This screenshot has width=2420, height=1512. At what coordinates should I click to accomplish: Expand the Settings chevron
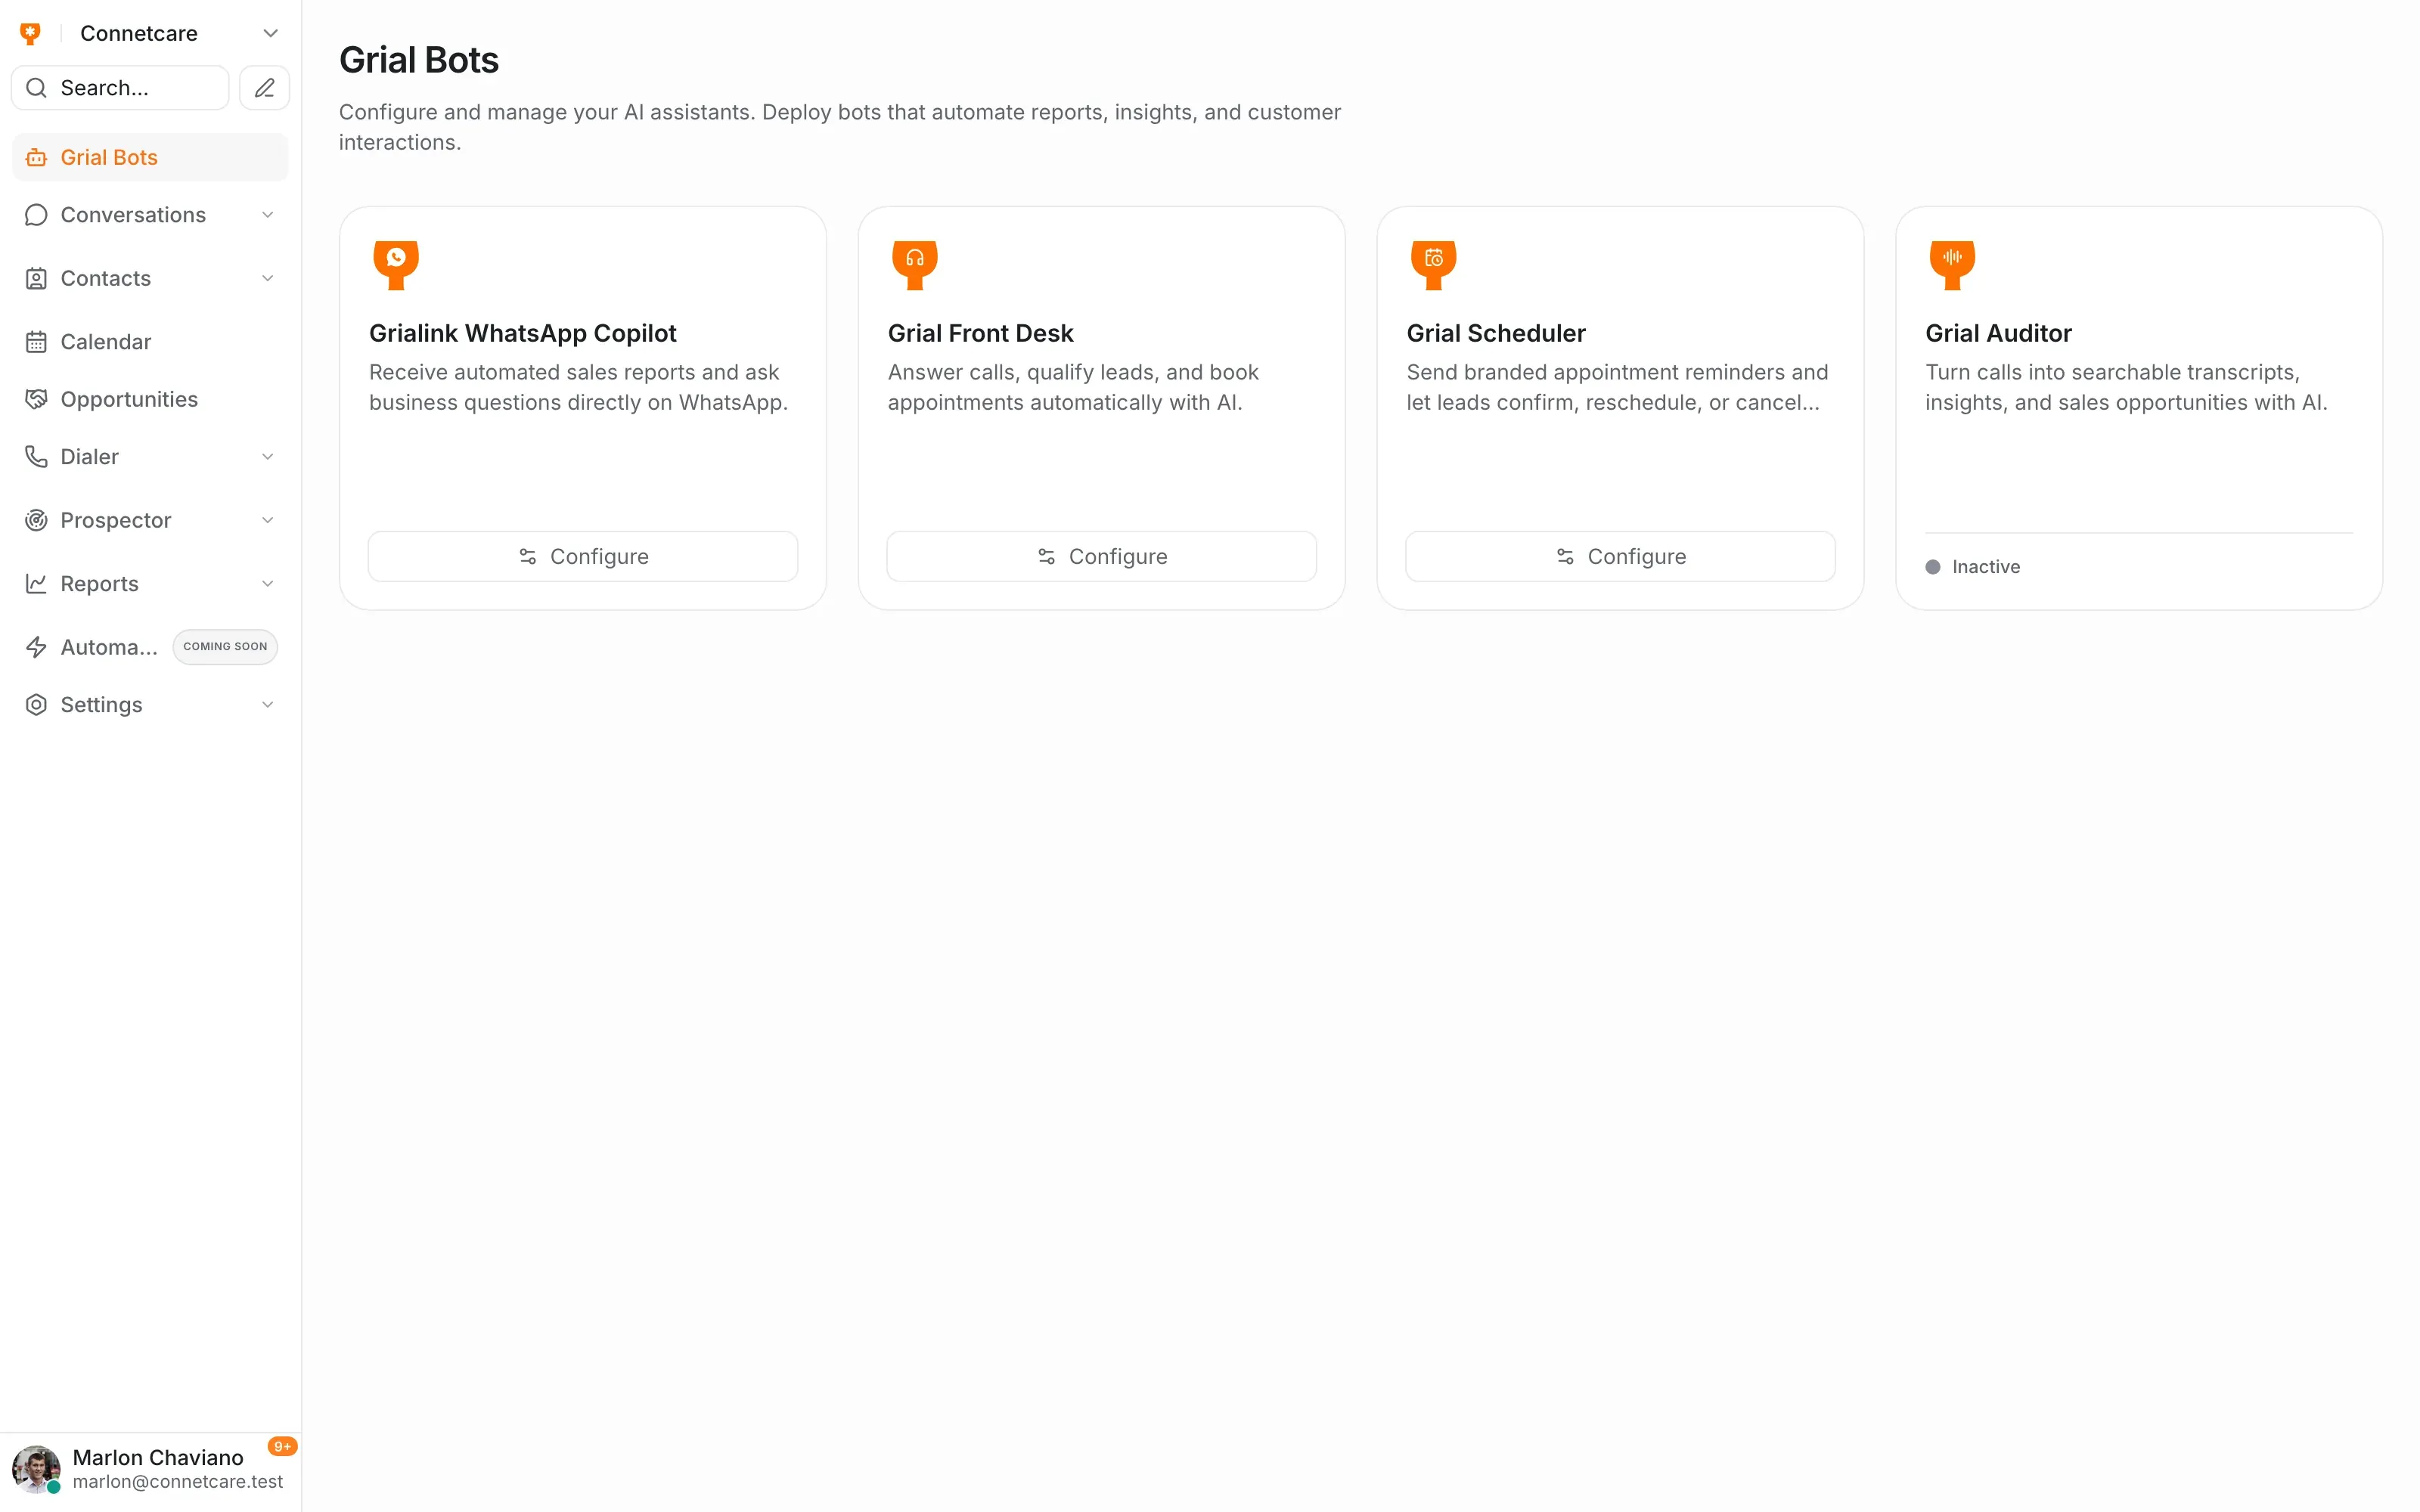point(267,705)
